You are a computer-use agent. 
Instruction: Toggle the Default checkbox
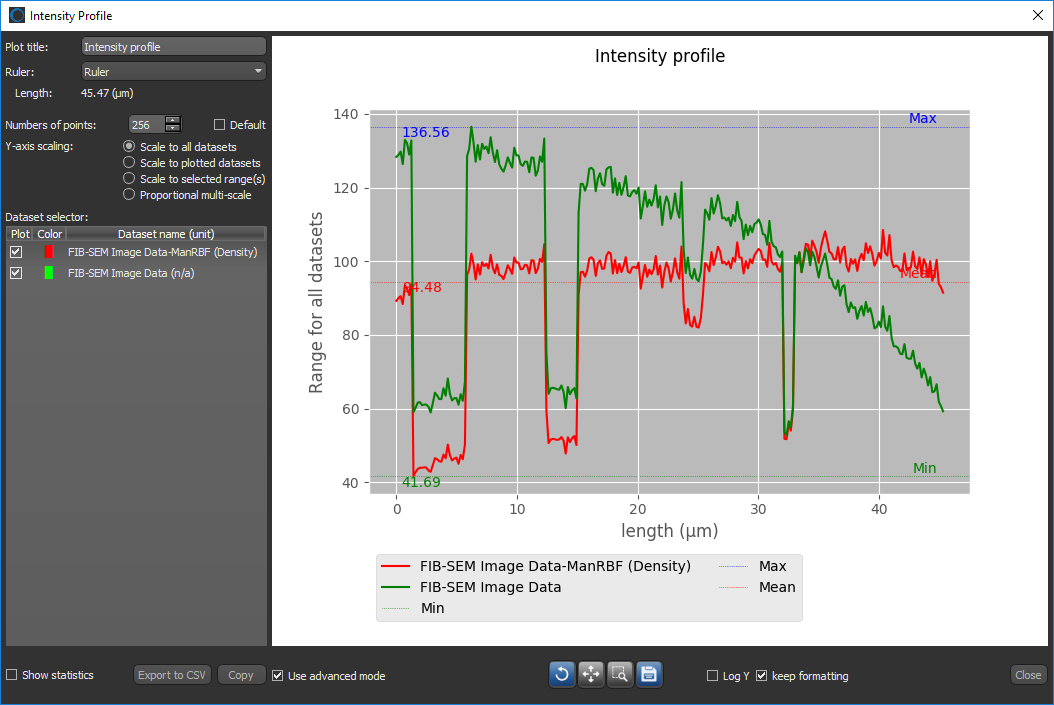point(218,124)
